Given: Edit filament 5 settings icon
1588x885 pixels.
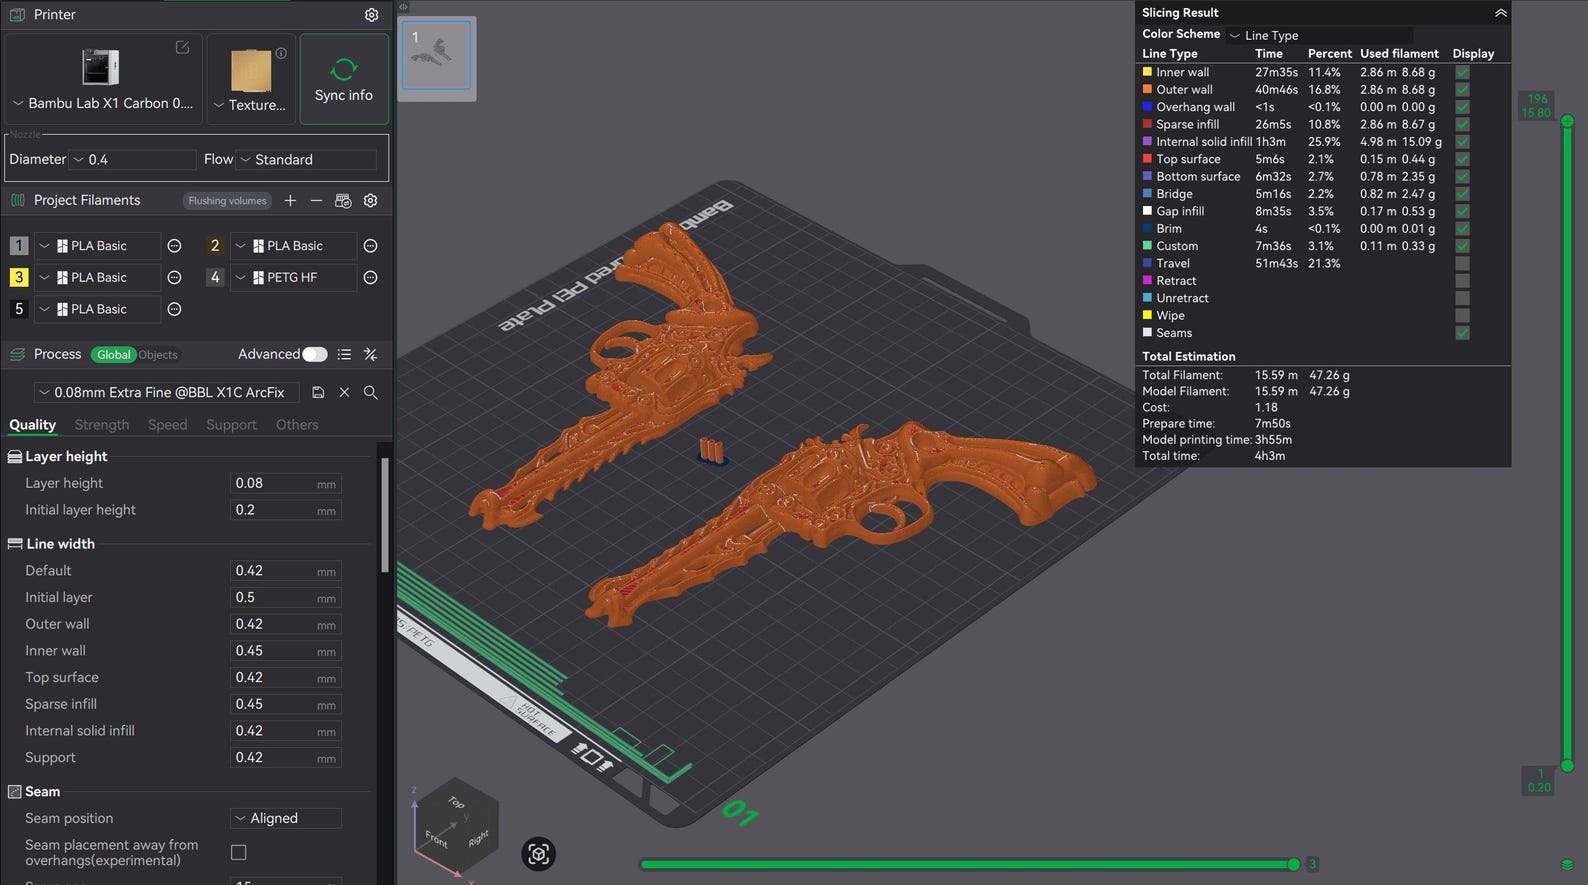Looking at the screenshot, I should [174, 309].
